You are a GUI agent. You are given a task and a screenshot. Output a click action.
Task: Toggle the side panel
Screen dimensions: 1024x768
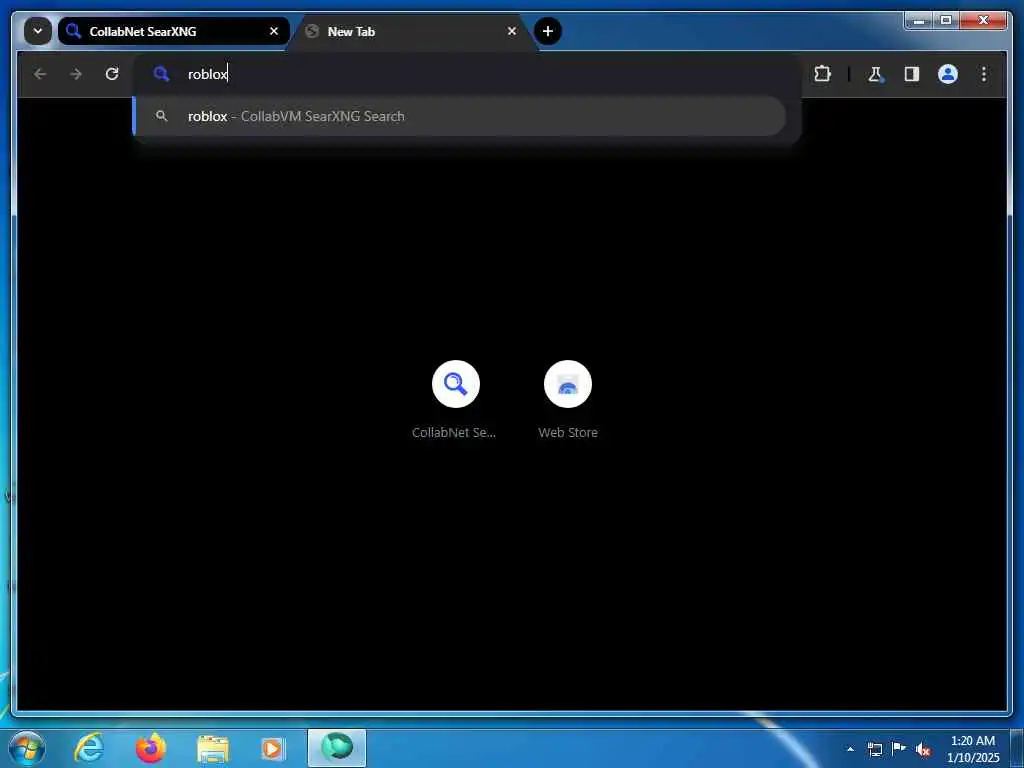[912, 74]
